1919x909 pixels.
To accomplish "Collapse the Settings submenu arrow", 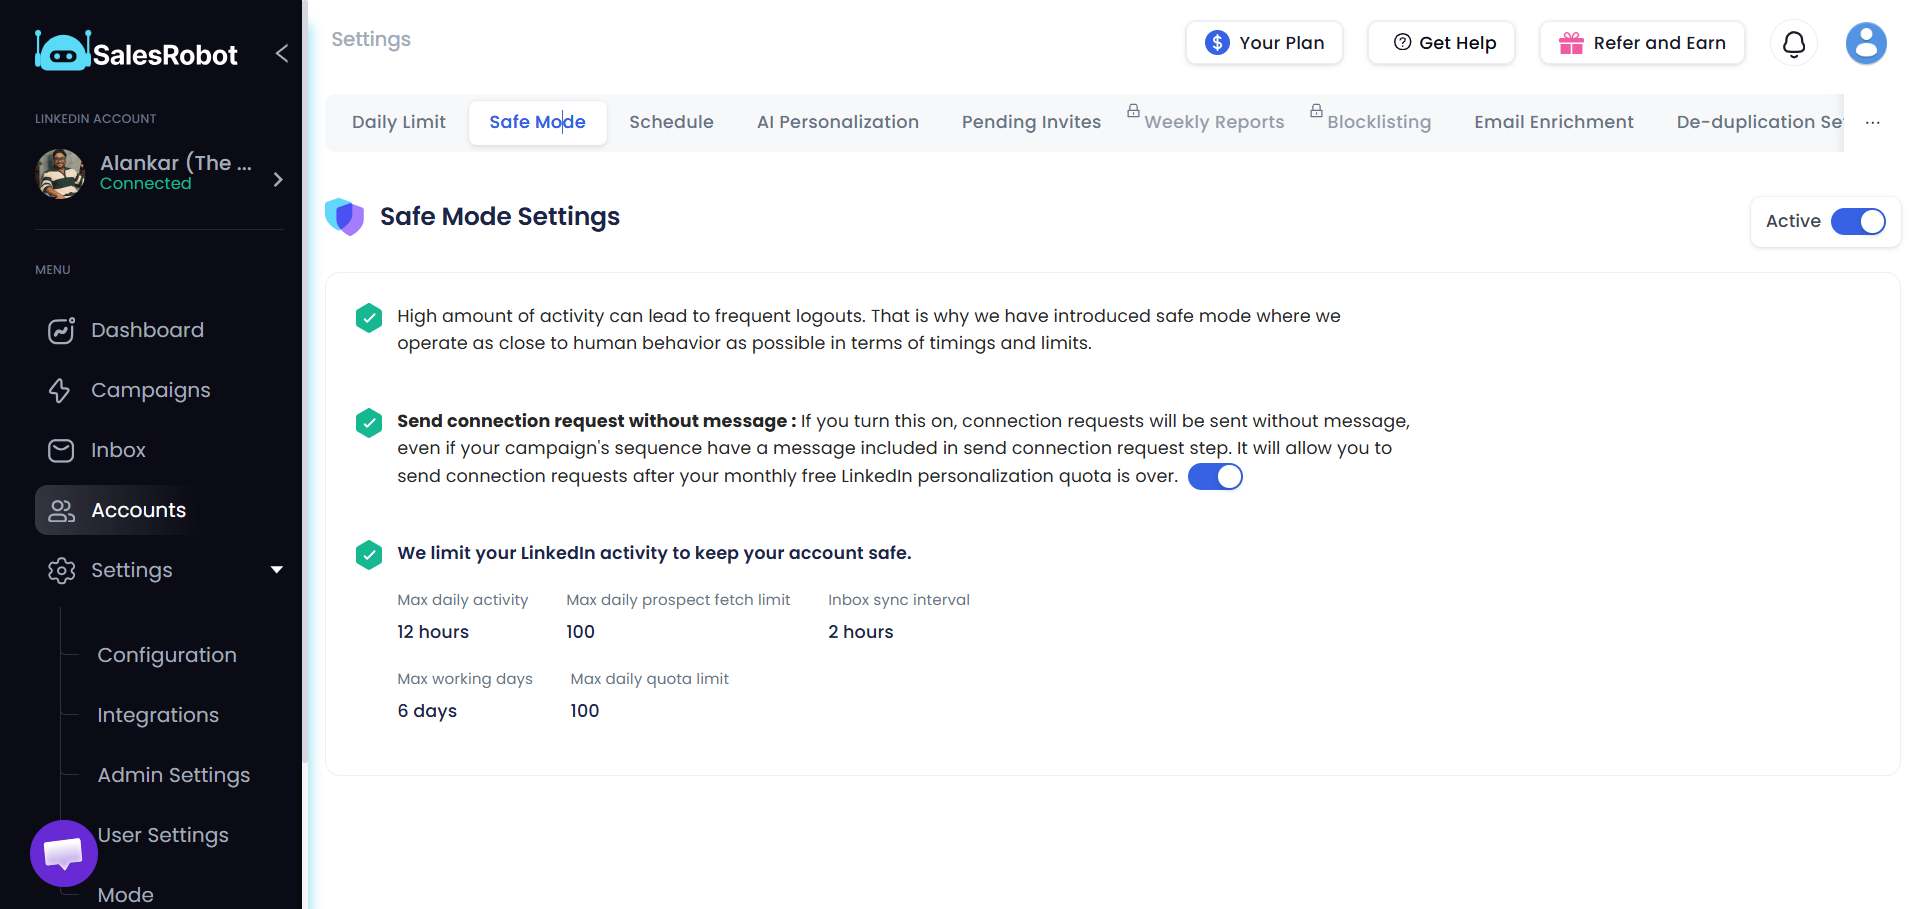I will tap(277, 570).
